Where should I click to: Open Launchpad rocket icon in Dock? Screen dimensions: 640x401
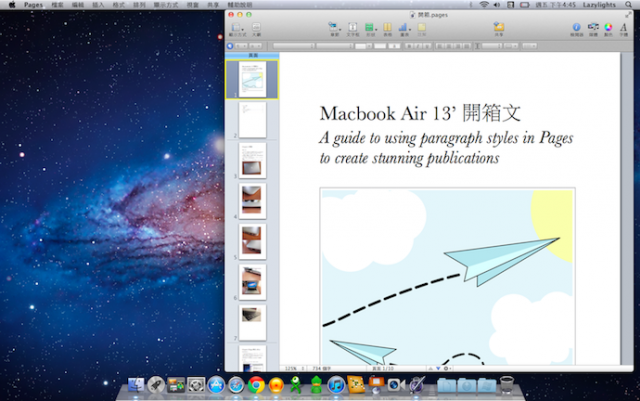[x=156, y=385]
